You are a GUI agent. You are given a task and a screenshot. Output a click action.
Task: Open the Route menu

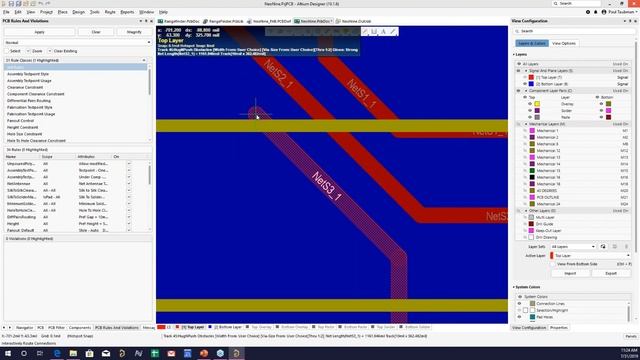tap(110, 12)
